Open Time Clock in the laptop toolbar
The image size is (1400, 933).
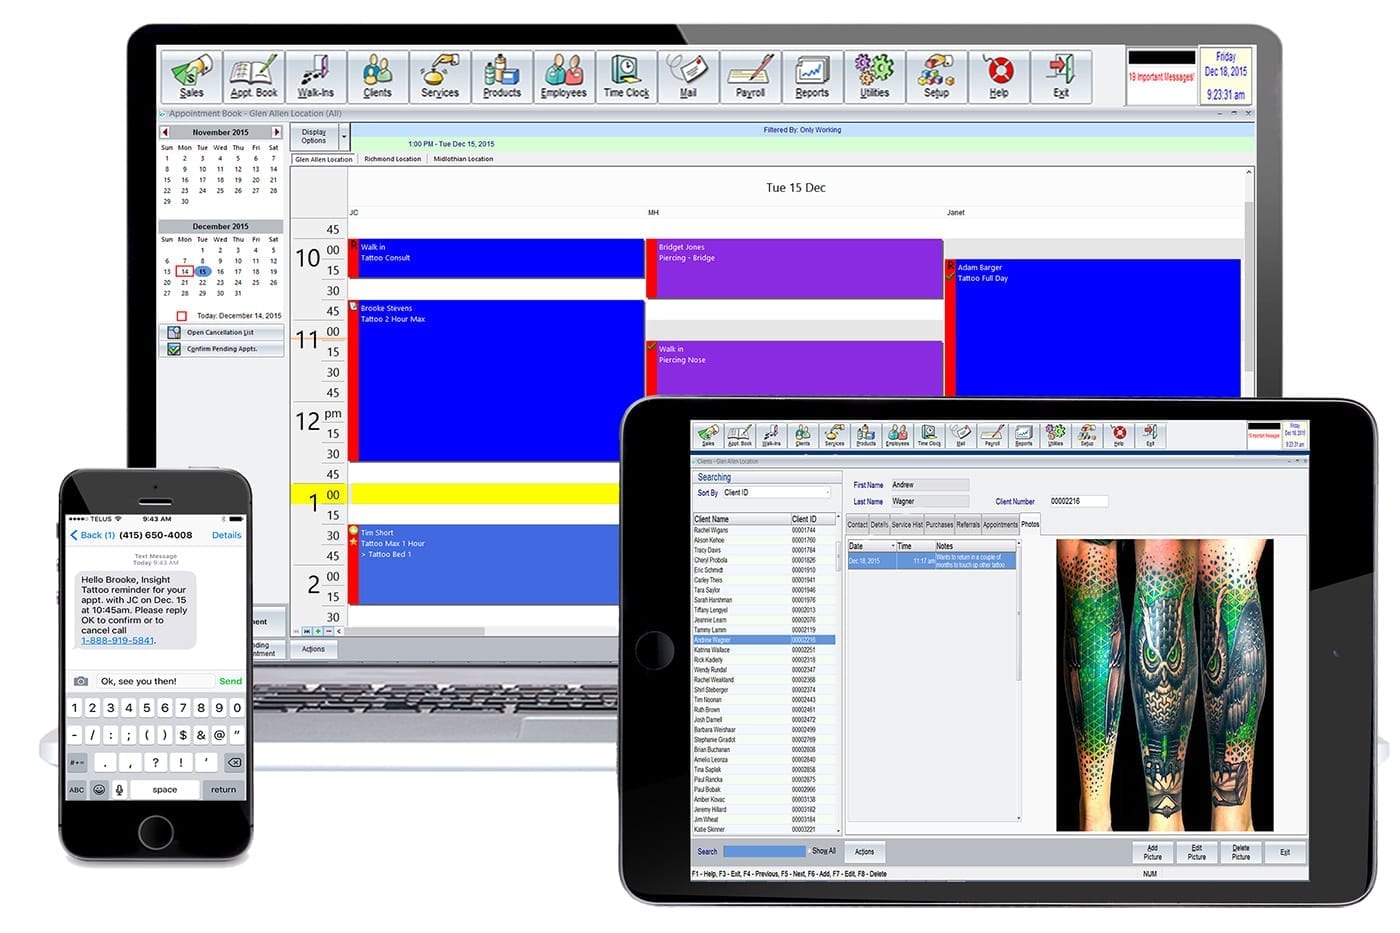626,77
